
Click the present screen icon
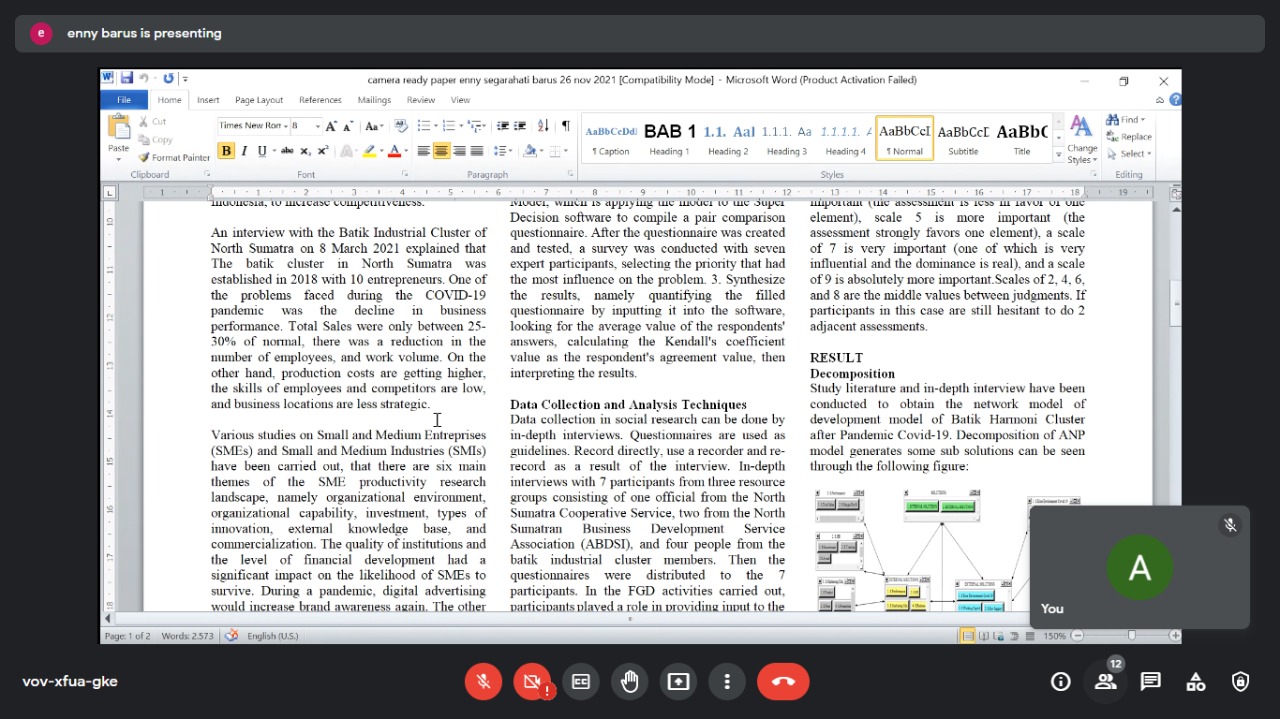678,682
